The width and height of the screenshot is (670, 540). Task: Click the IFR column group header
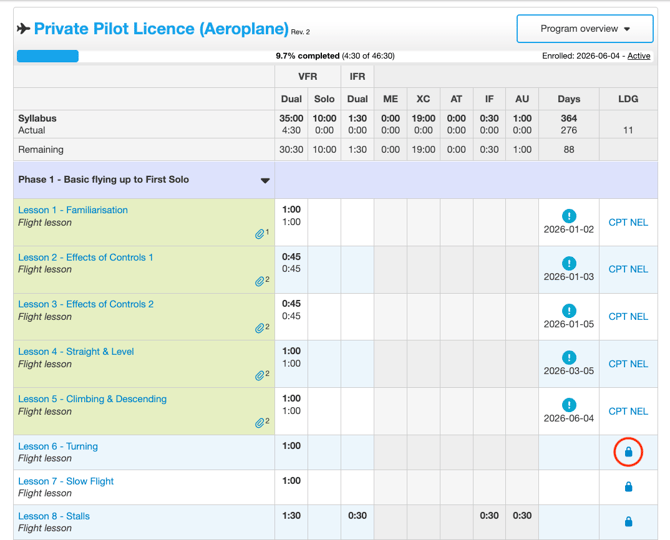tap(357, 76)
